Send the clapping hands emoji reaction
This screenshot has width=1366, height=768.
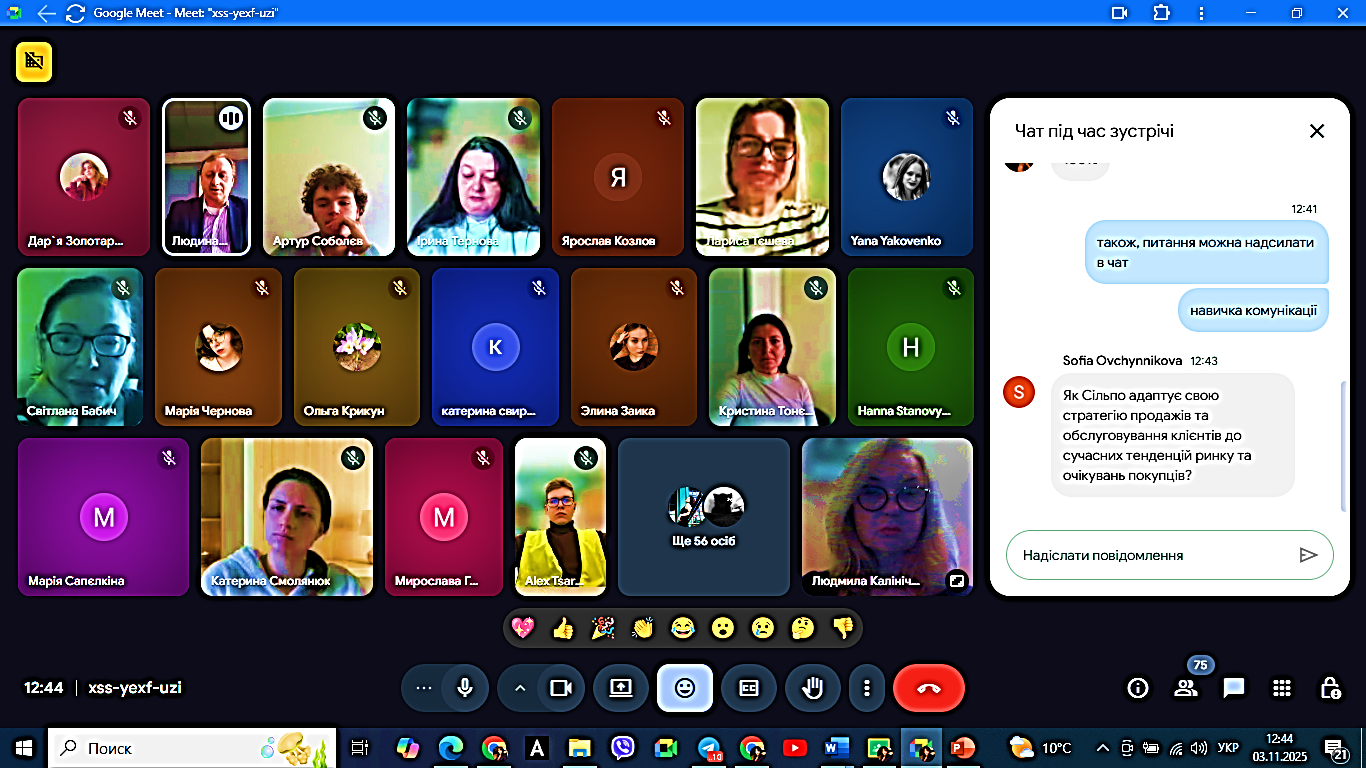click(x=642, y=628)
